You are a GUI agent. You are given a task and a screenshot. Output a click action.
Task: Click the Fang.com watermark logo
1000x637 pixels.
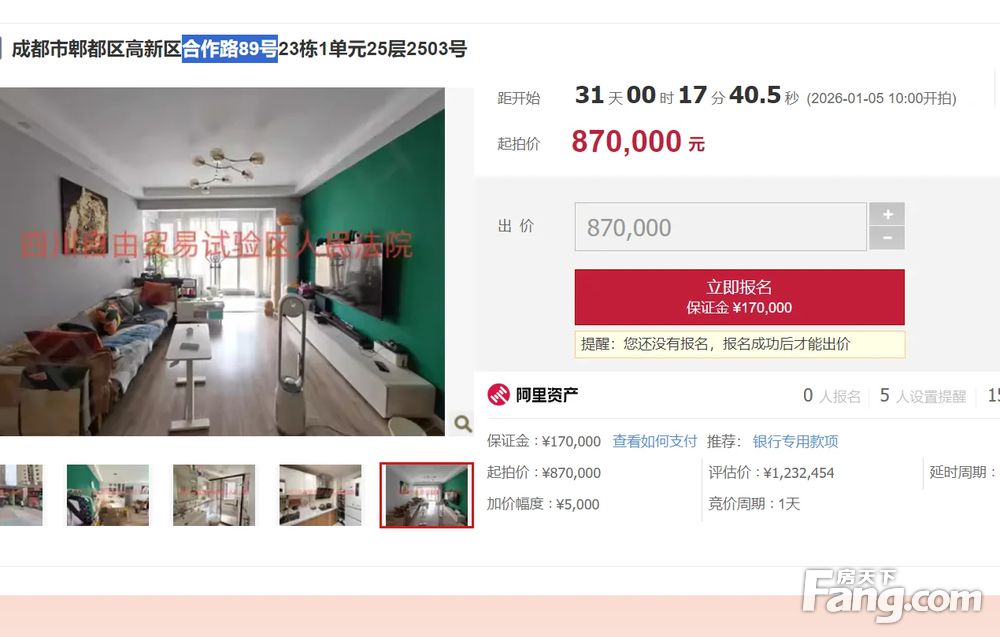pyautogui.click(x=892, y=595)
